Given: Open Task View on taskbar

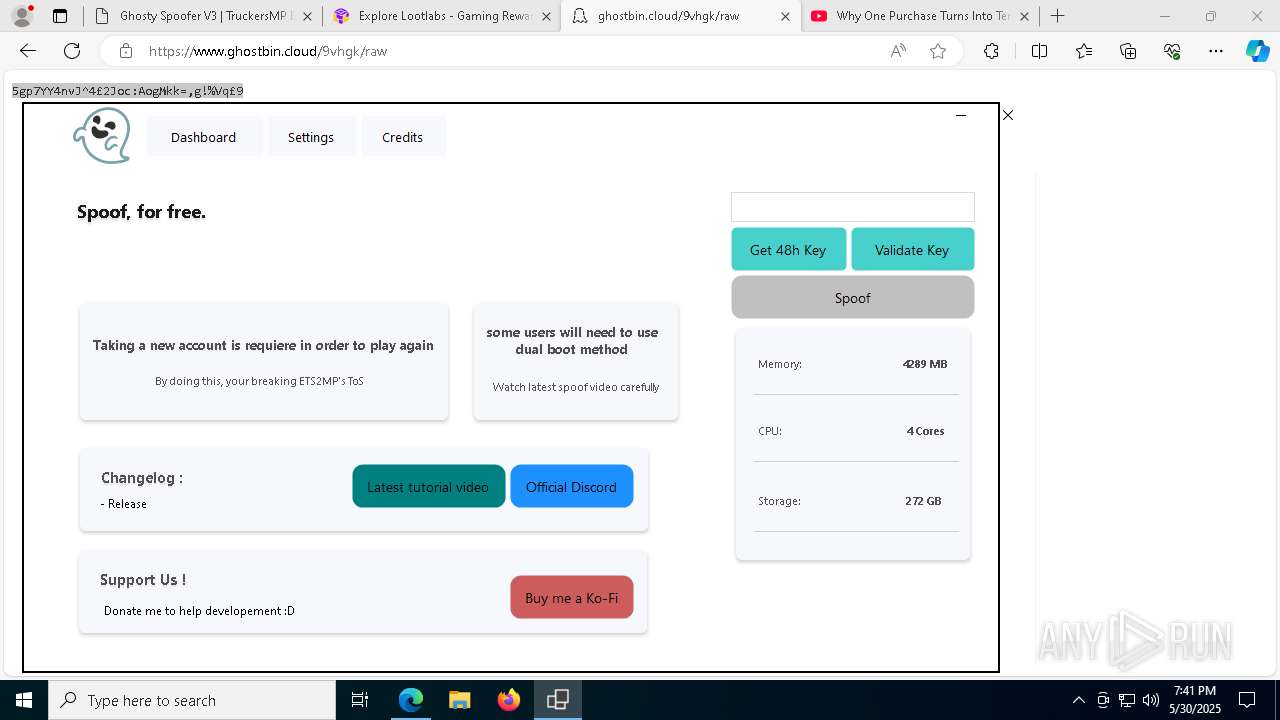Looking at the screenshot, I should pyautogui.click(x=360, y=700).
